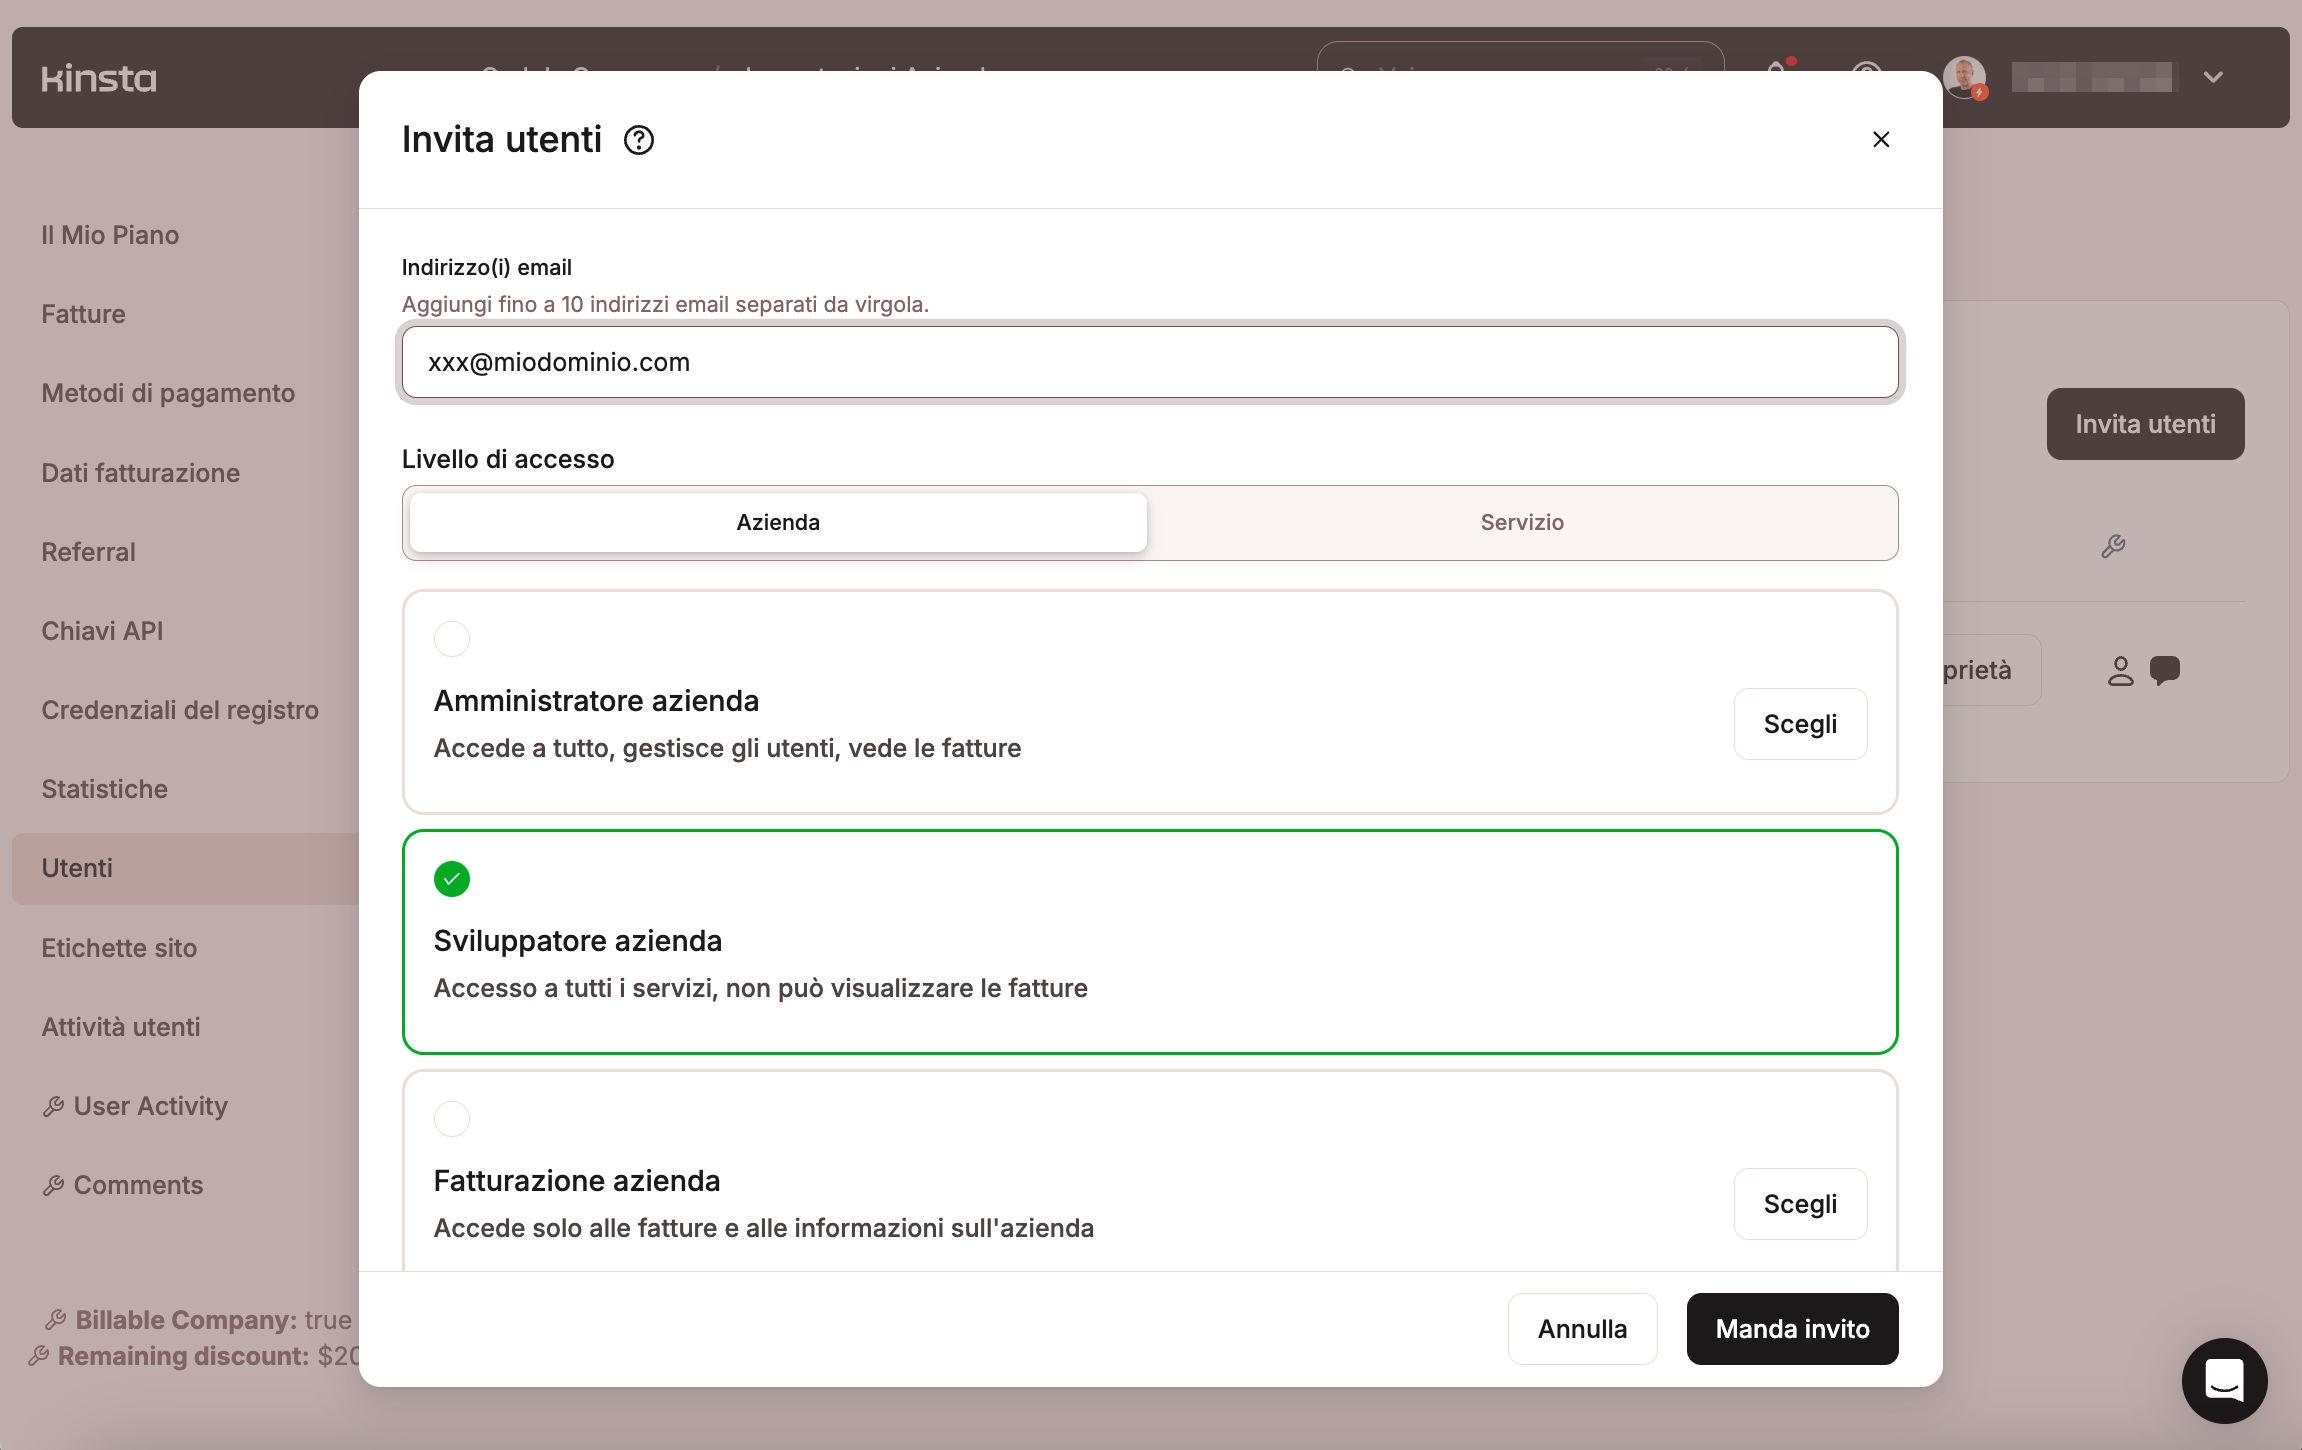Click the Annulla button
This screenshot has width=2302, height=1450.
click(1581, 1329)
